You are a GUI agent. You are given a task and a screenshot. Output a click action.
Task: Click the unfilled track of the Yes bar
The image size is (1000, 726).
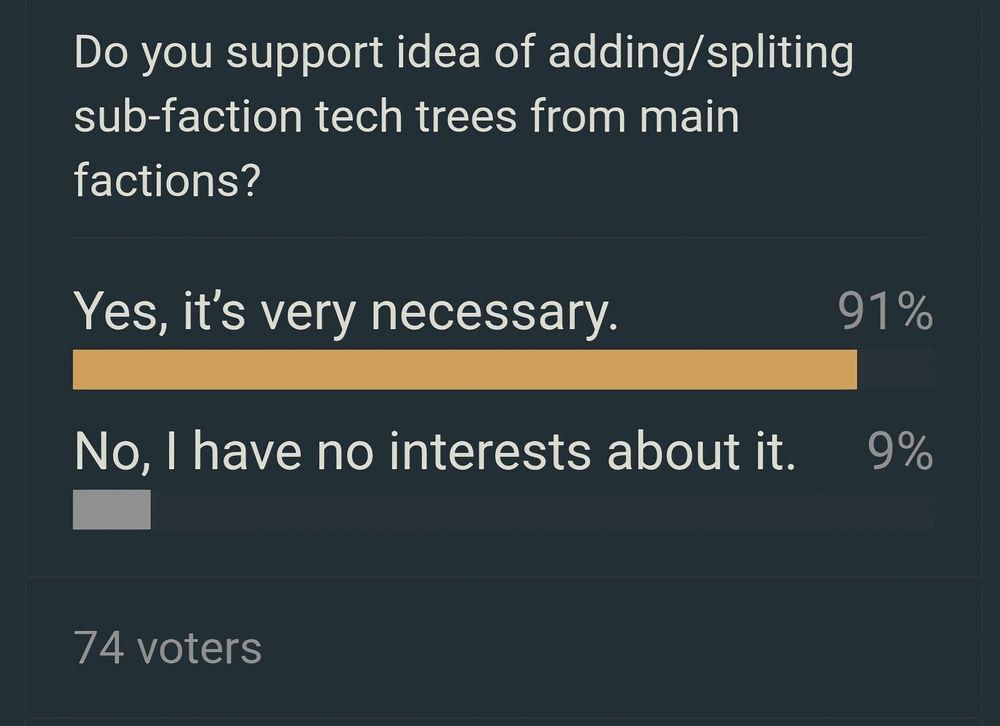[x=896, y=369]
